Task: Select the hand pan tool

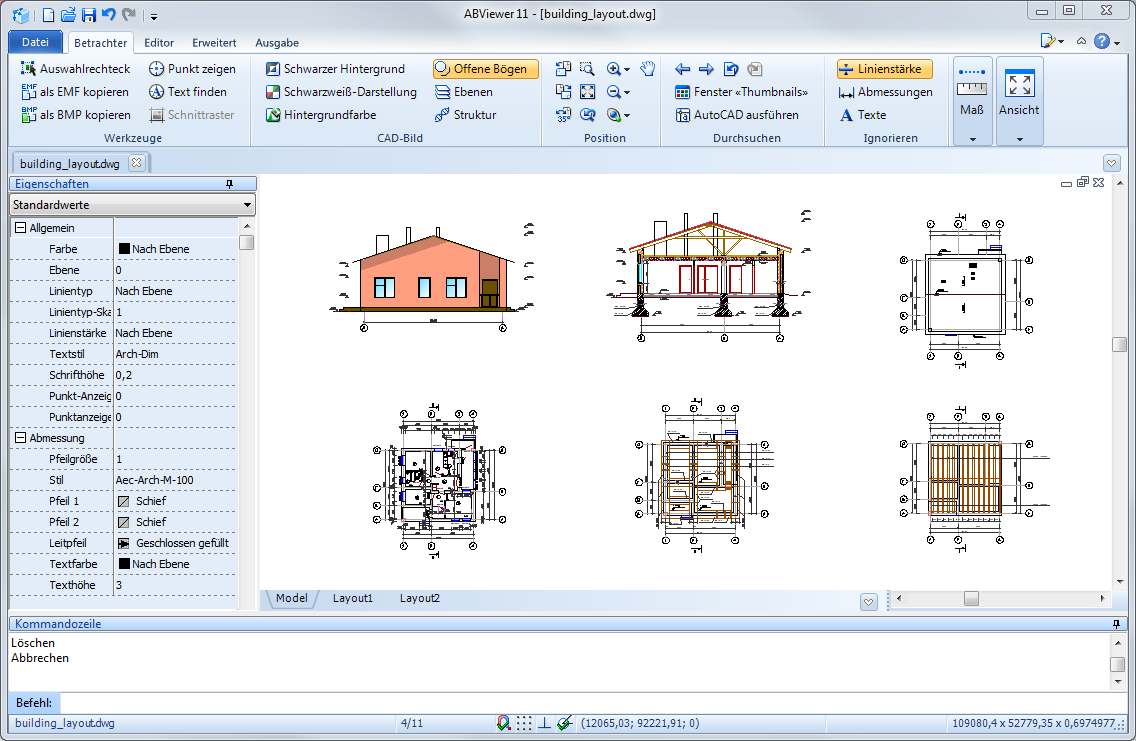Action: point(648,69)
